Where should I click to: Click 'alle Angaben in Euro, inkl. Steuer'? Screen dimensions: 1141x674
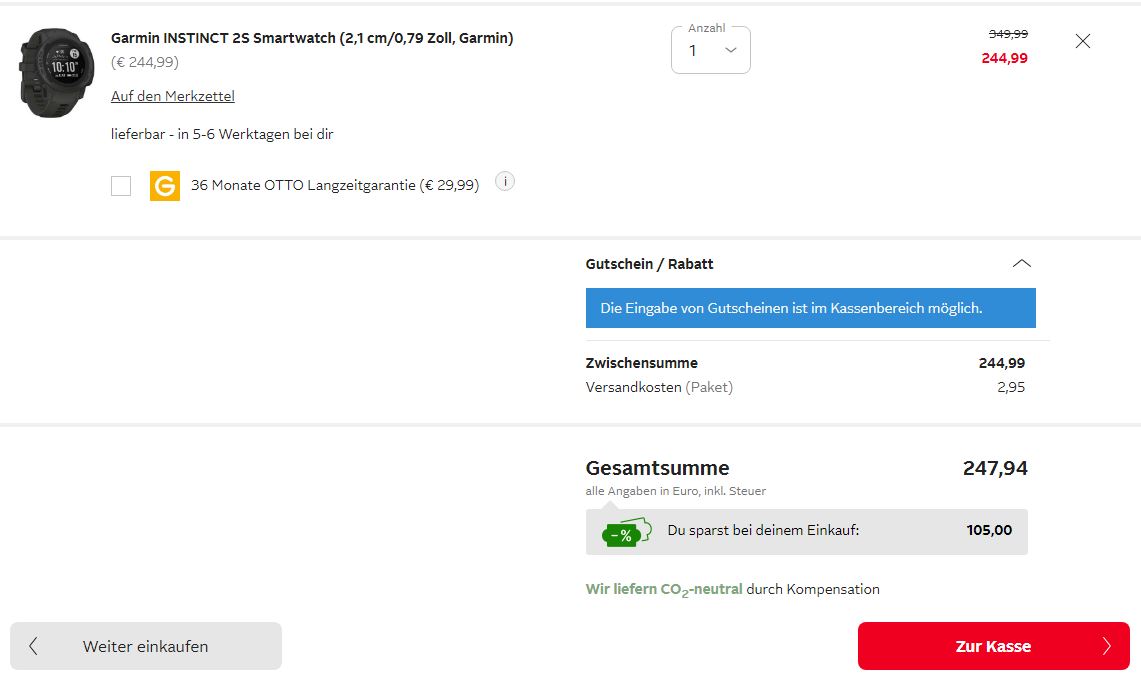[675, 491]
